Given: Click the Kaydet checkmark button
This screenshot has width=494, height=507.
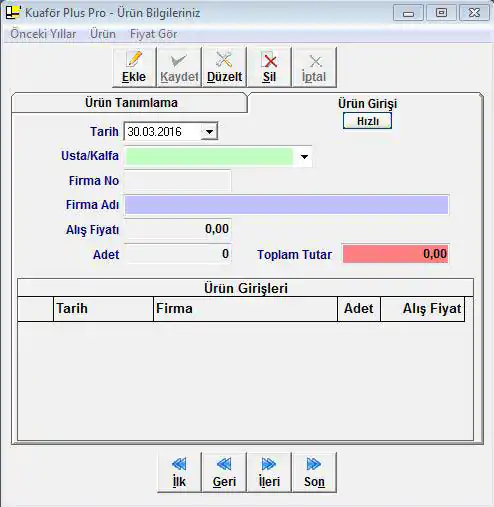Looking at the screenshot, I should tap(179, 67).
